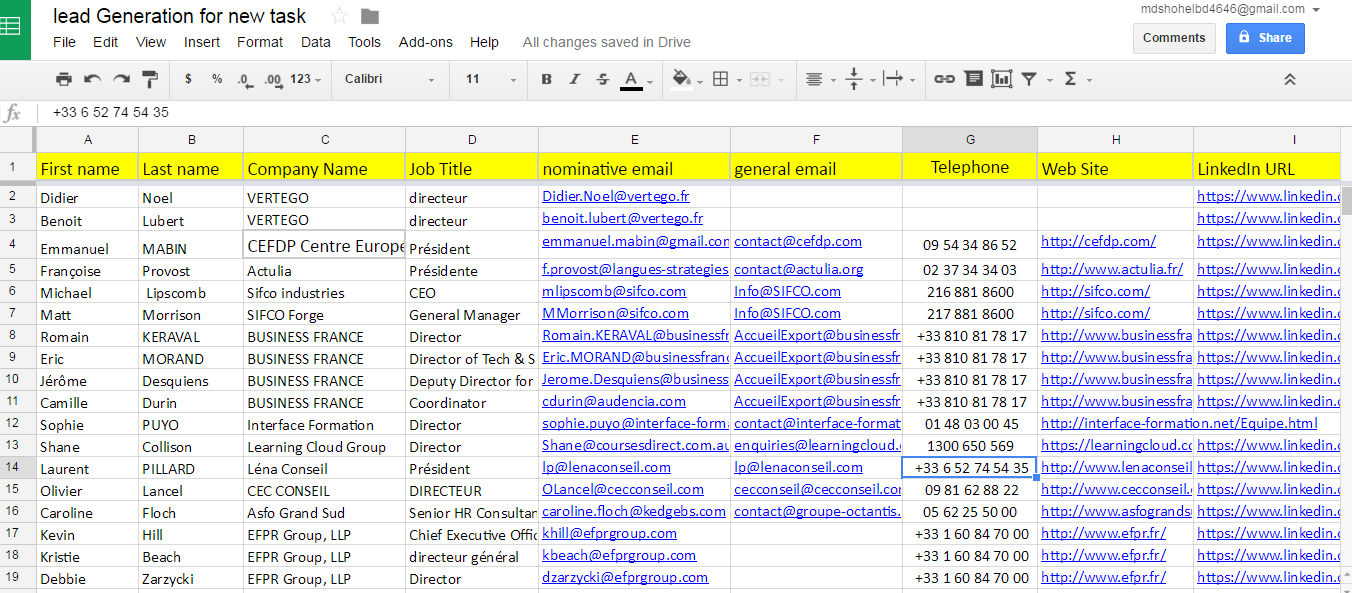Star the spreadsheet
1352x593 pixels.
point(339,15)
